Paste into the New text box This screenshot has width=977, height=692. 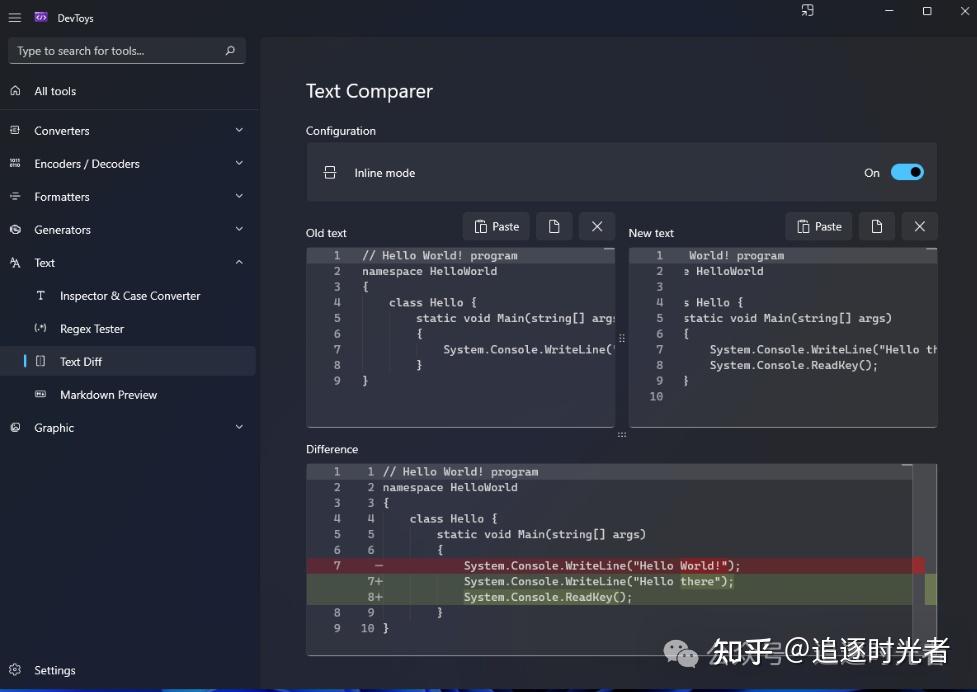coord(818,226)
